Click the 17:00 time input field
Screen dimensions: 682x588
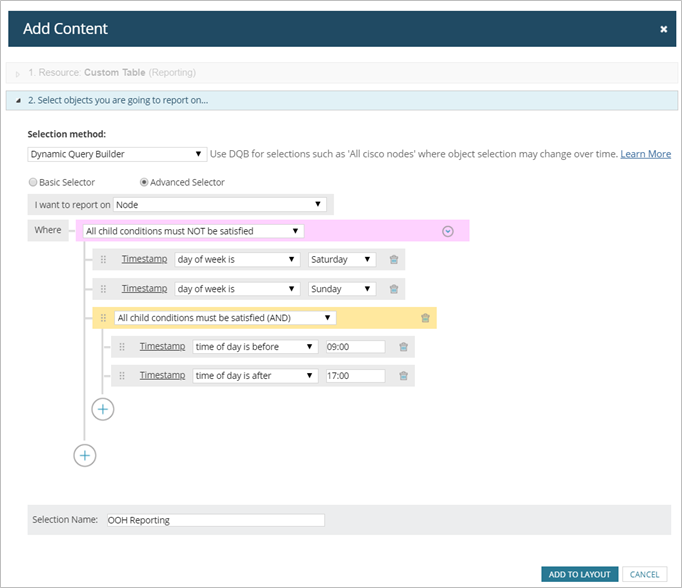[355, 376]
